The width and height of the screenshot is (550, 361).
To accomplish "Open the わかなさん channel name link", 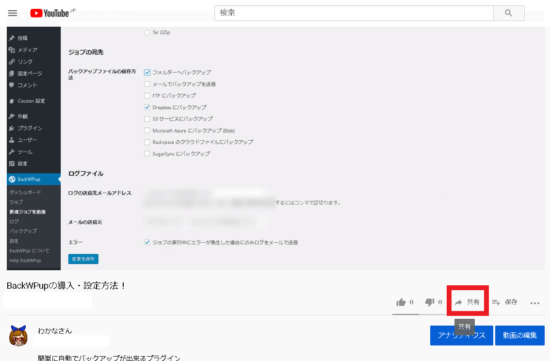I will coord(55,330).
